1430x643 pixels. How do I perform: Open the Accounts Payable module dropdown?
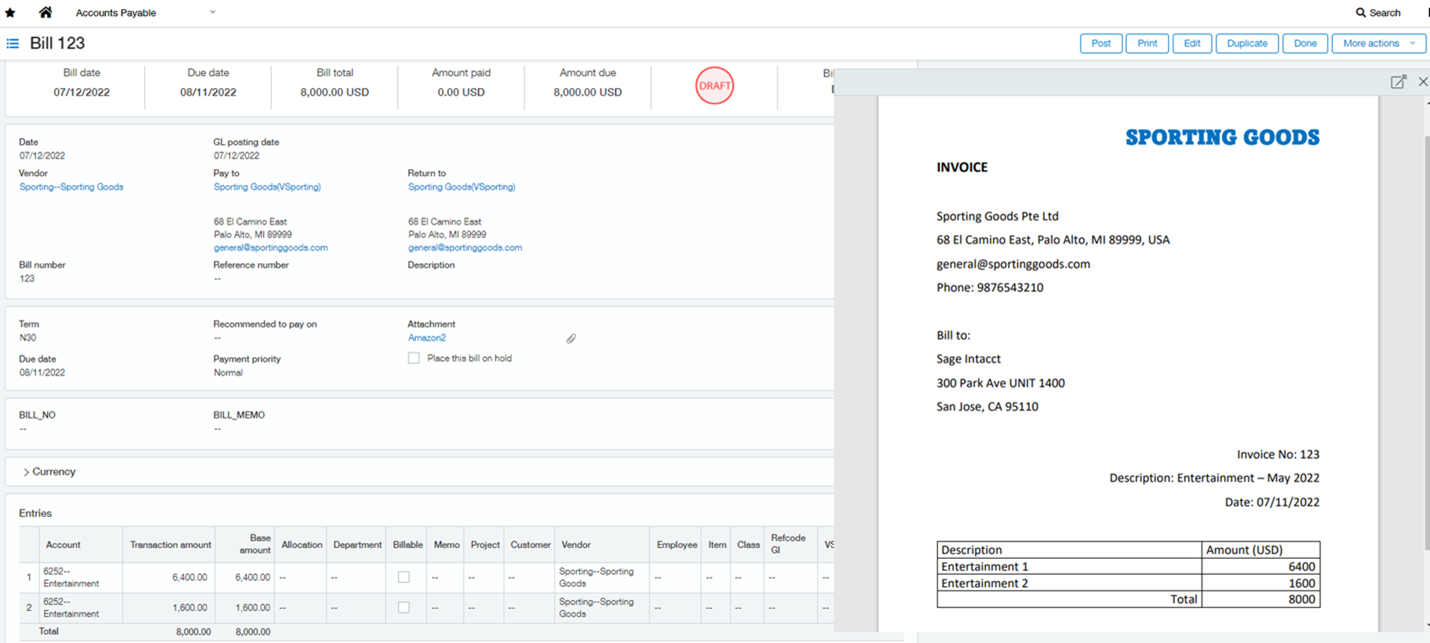click(x=210, y=12)
